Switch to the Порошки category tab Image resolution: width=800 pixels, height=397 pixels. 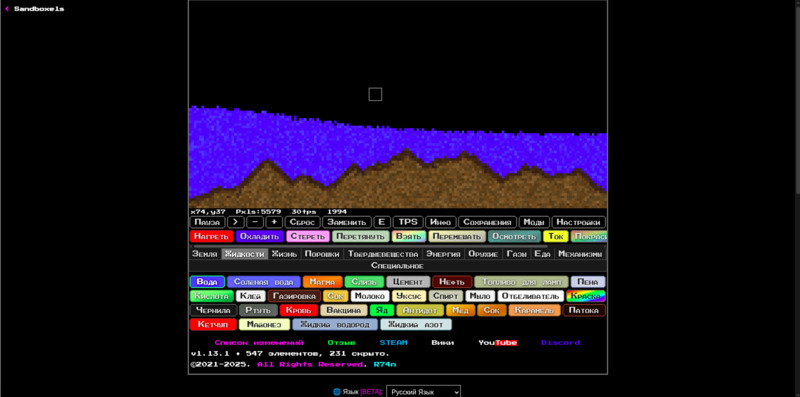pos(322,254)
